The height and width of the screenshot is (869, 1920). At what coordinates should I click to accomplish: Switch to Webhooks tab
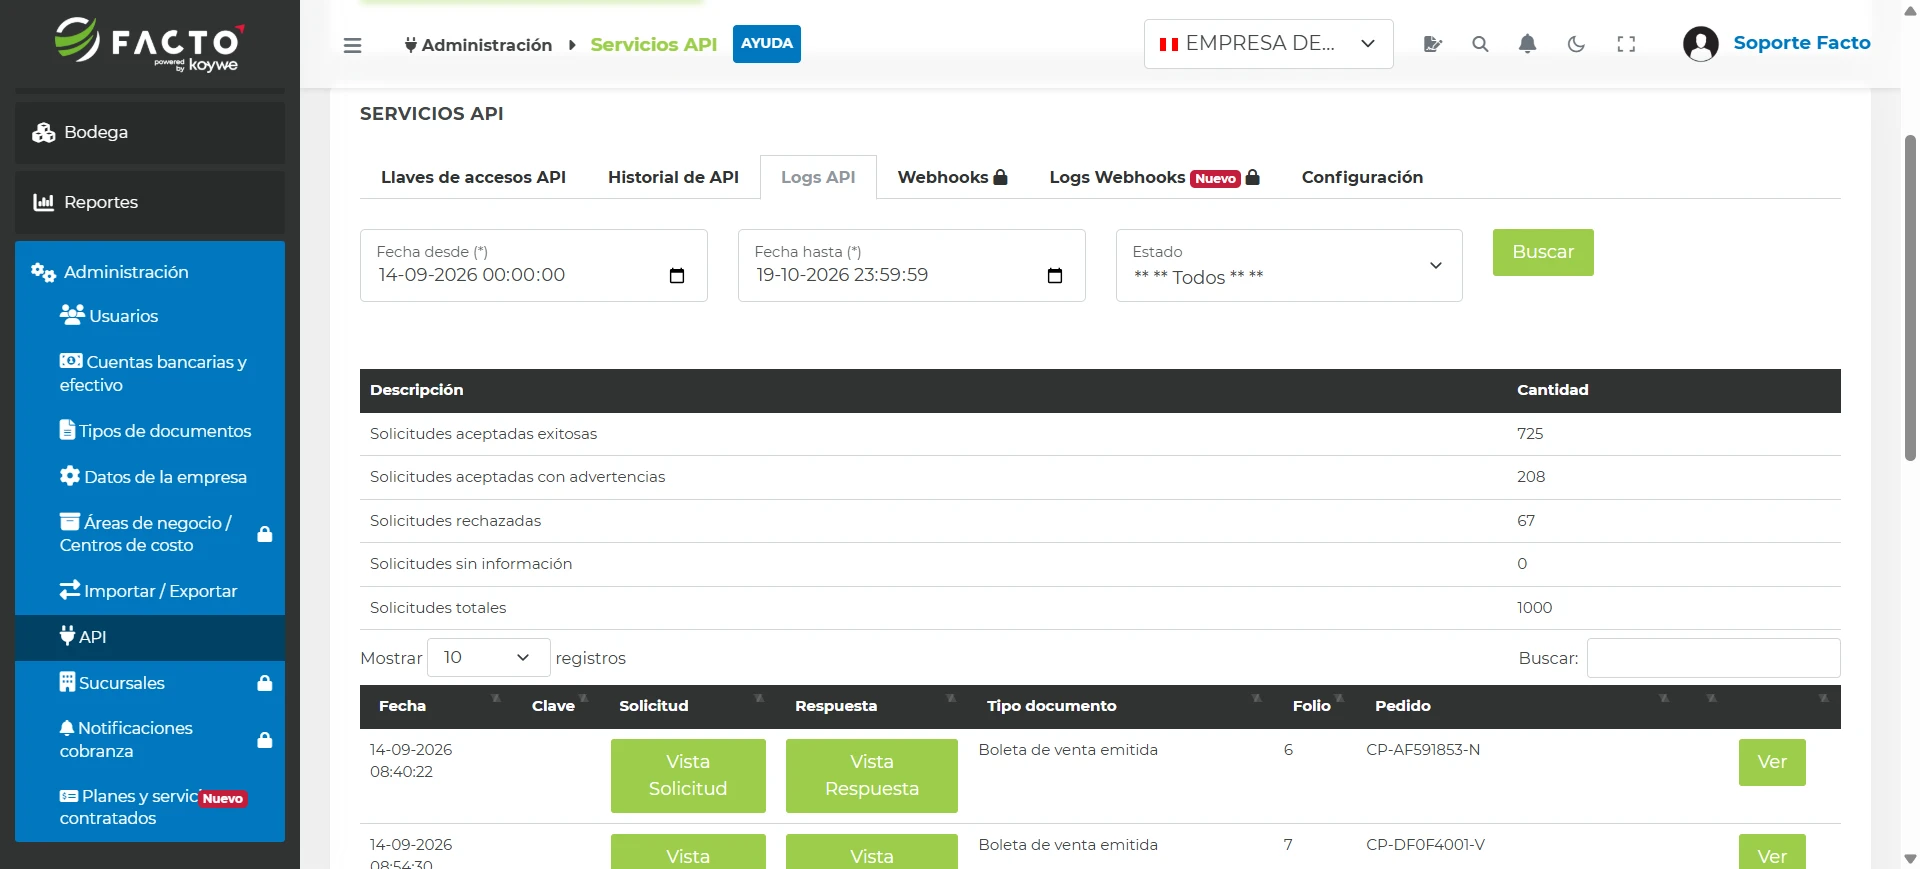(x=952, y=177)
